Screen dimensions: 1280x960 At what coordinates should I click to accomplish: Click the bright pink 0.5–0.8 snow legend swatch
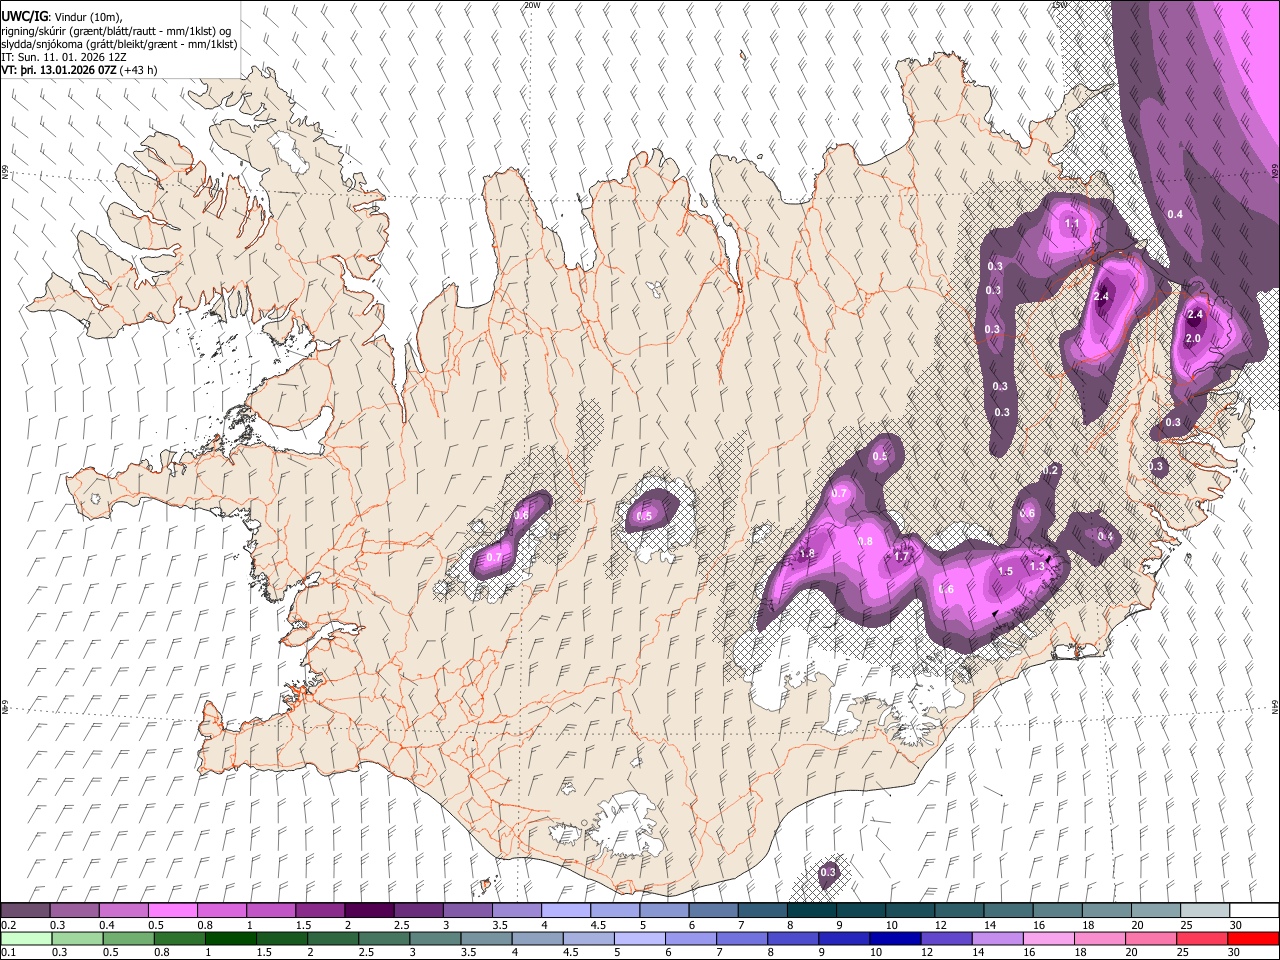pos(172,911)
